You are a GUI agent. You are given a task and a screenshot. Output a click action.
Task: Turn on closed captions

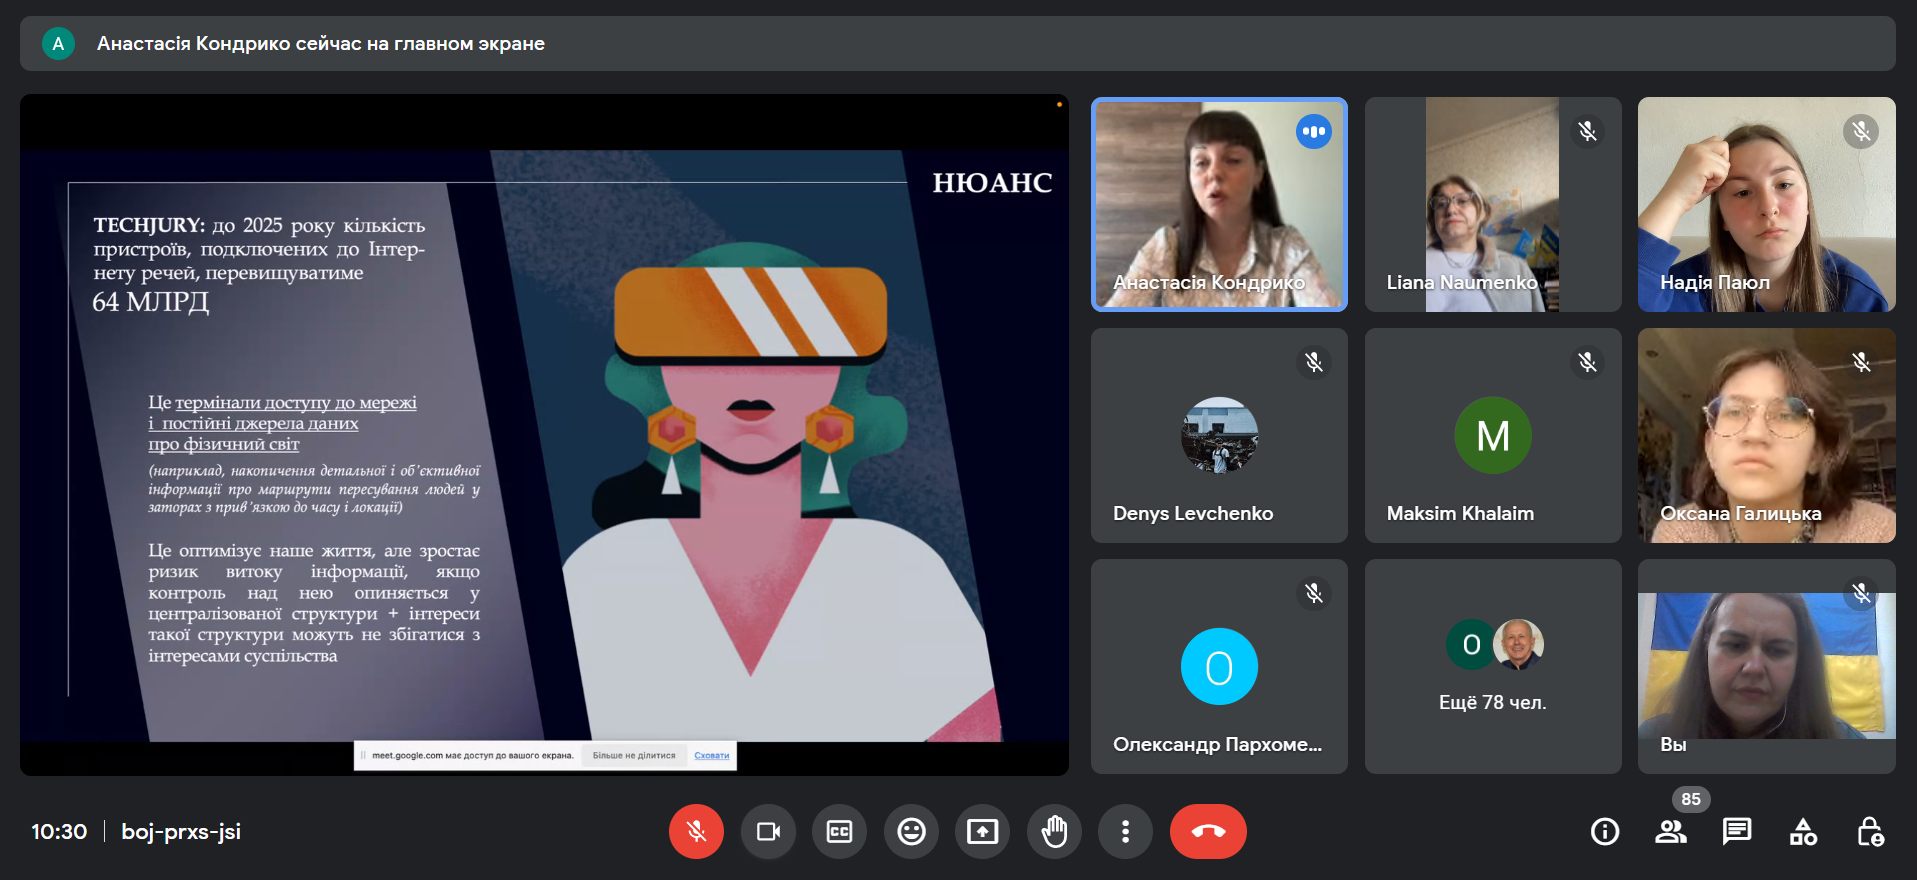840,831
